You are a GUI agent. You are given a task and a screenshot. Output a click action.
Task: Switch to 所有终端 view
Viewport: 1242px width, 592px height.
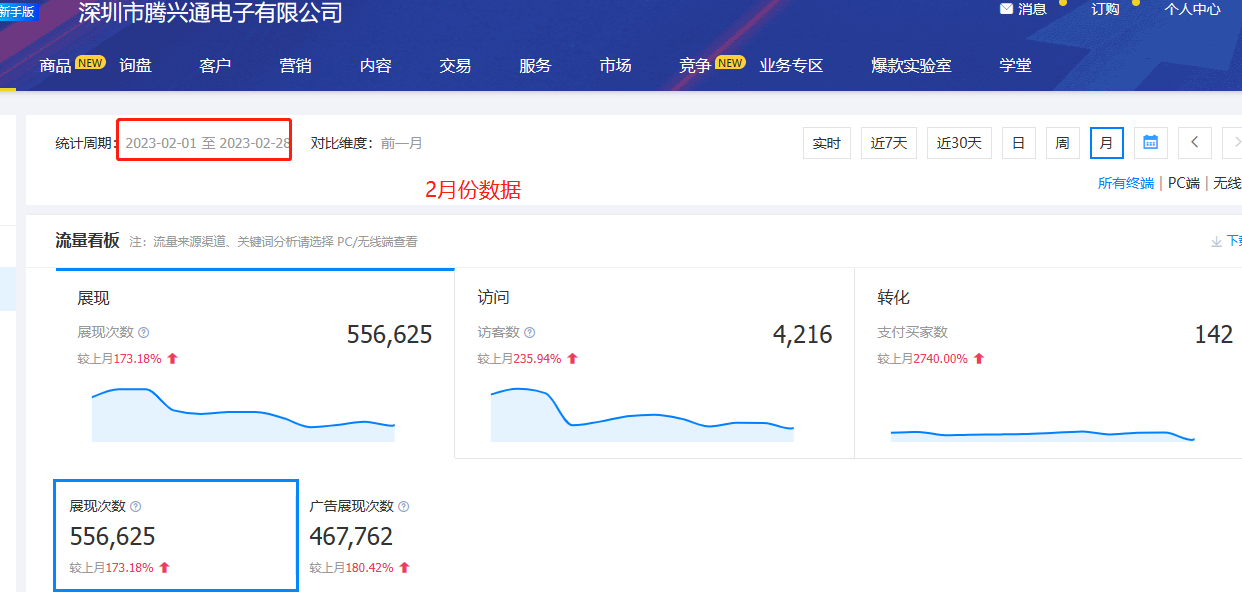pos(1126,183)
